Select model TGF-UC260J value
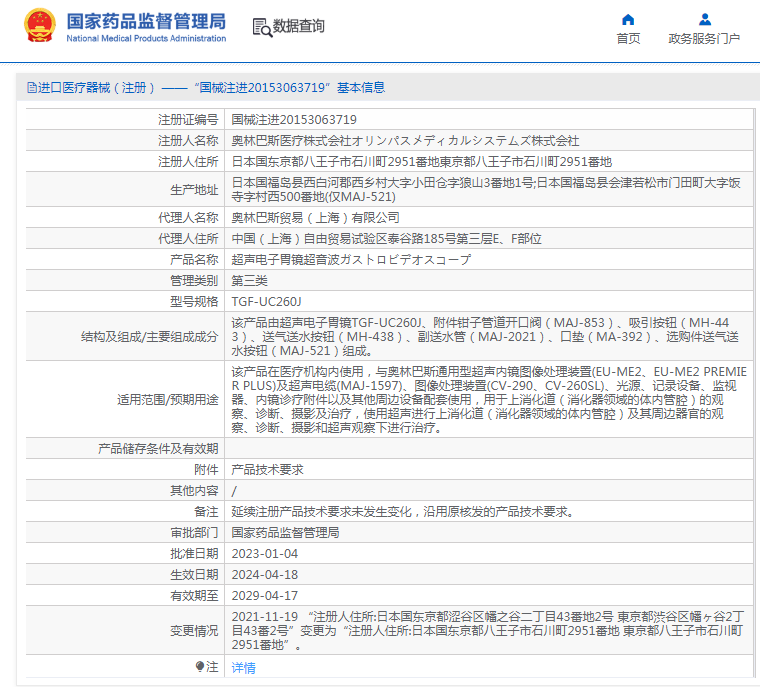Viewport: 760px width, 687px height. [x=267, y=302]
